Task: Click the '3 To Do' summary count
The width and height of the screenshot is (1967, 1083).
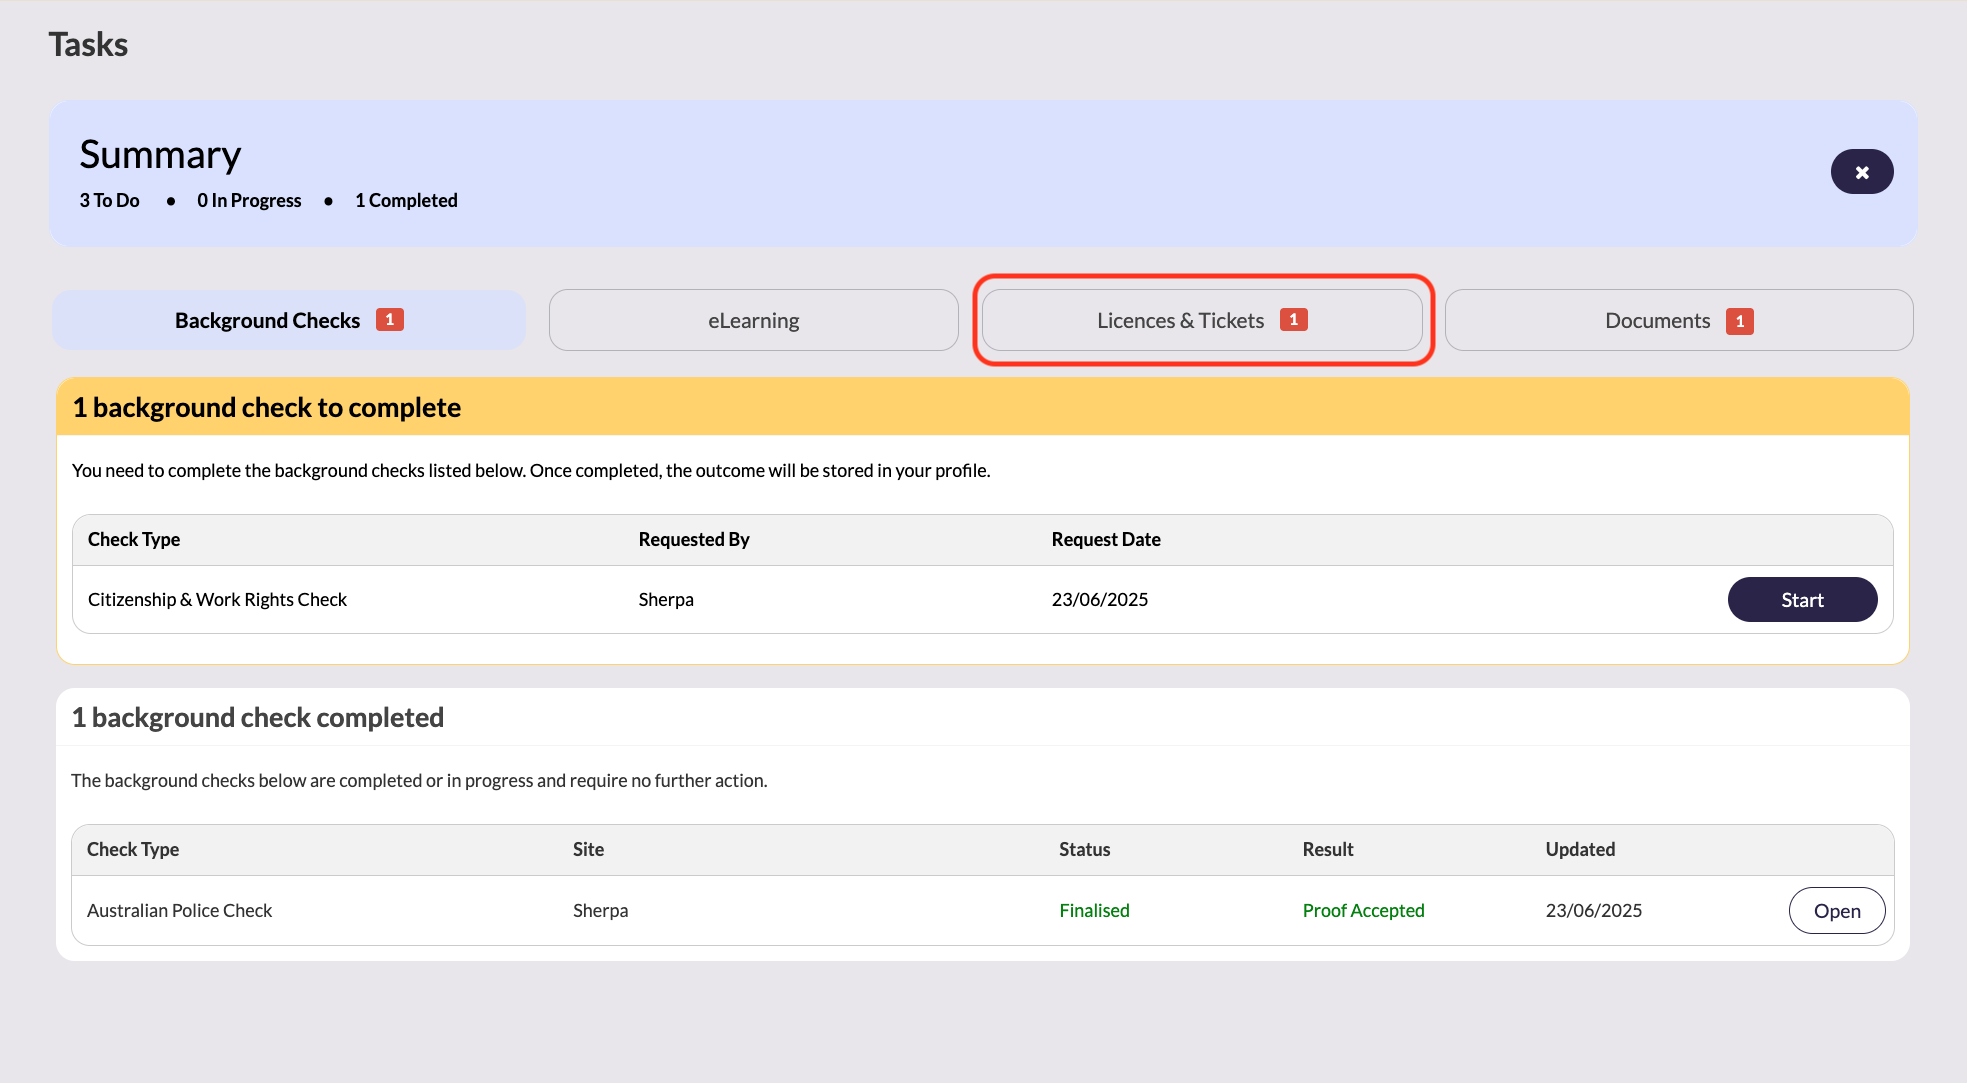Action: (110, 200)
